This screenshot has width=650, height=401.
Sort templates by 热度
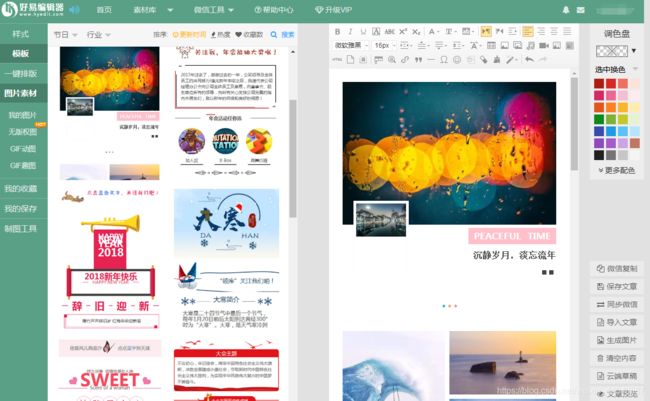(221, 35)
